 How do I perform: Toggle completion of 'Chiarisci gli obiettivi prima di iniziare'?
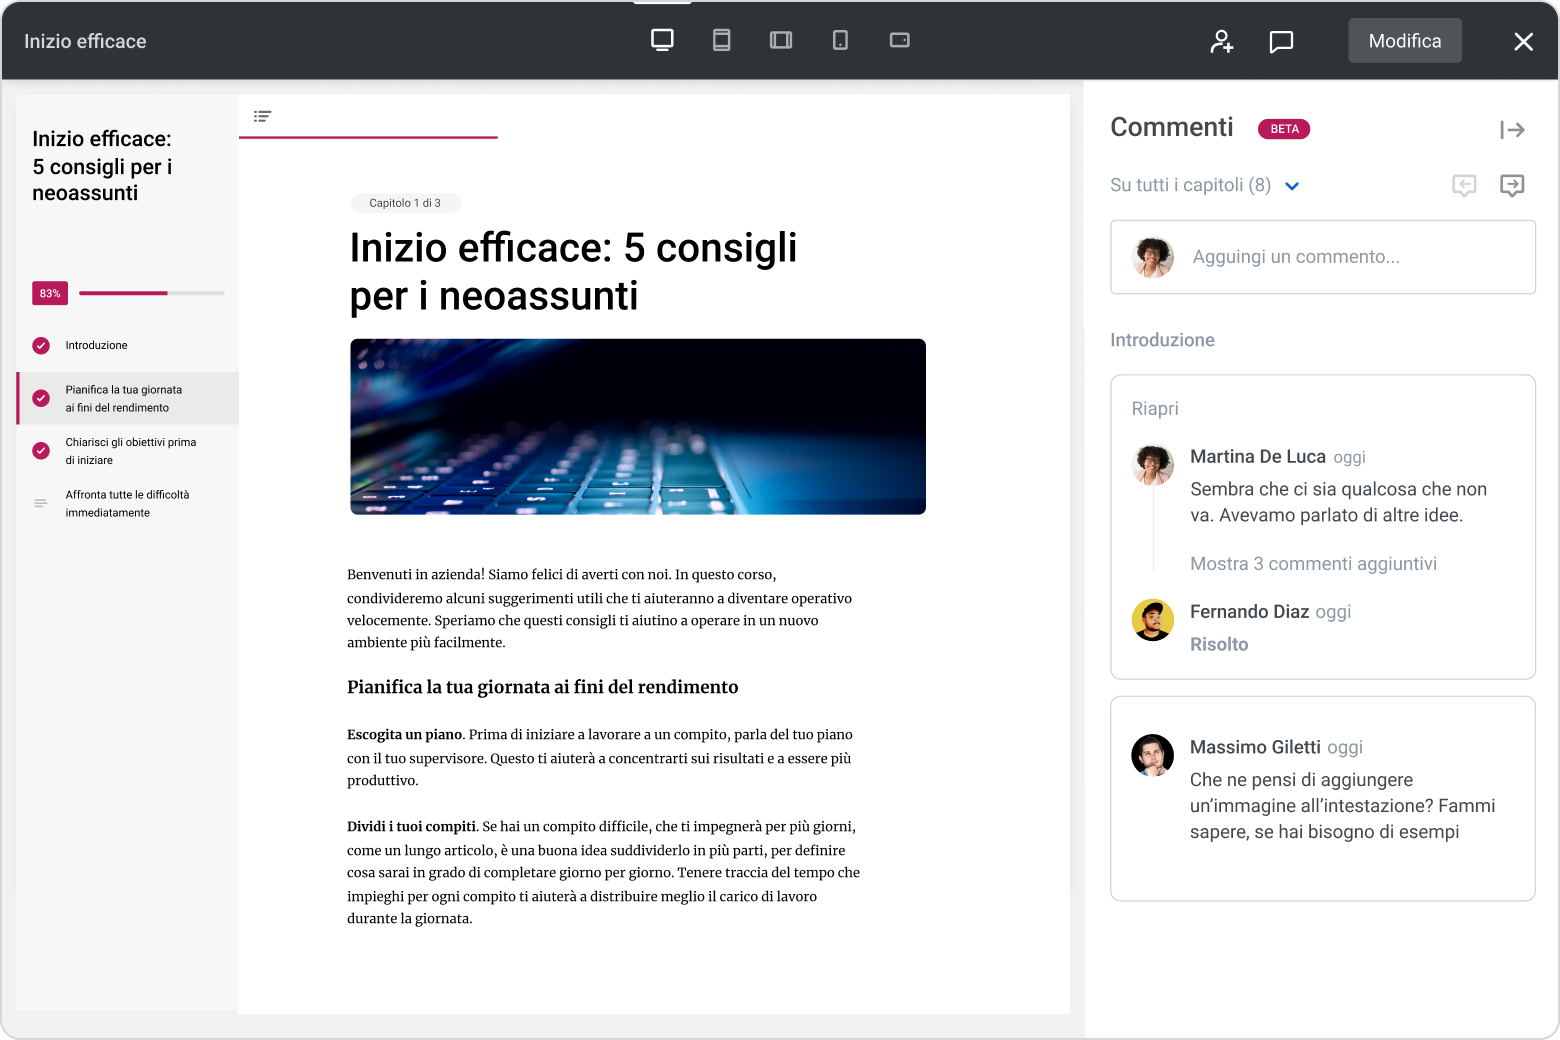tap(40, 451)
